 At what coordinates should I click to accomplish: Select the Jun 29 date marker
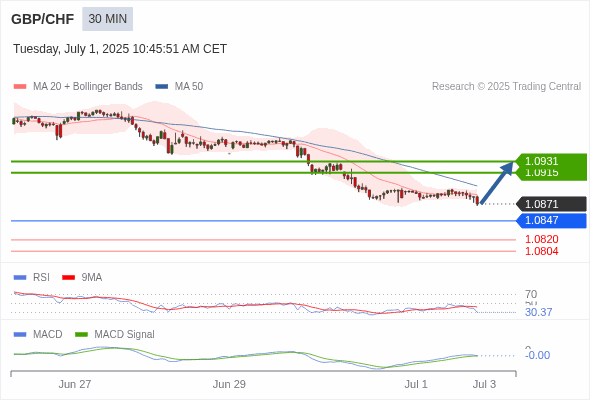[229, 384]
